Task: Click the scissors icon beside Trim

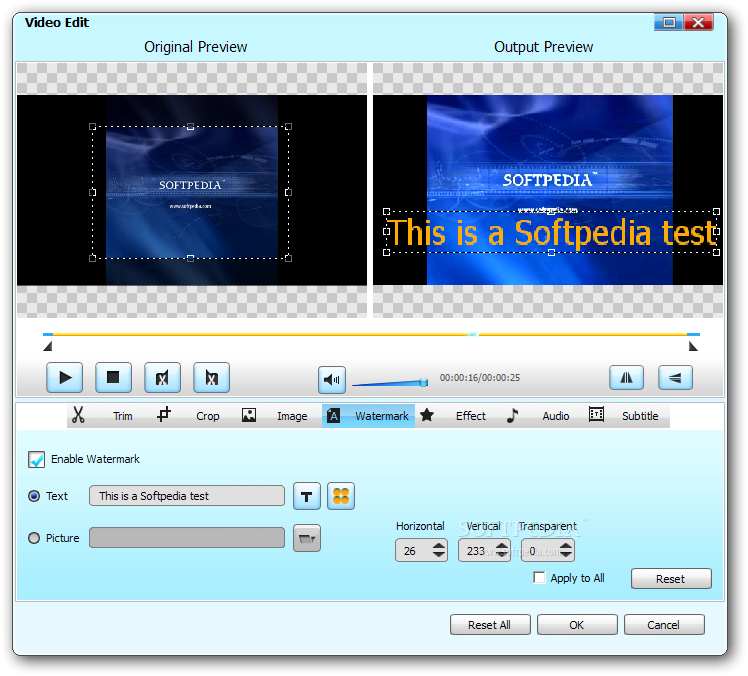Action: pyautogui.click(x=78, y=415)
